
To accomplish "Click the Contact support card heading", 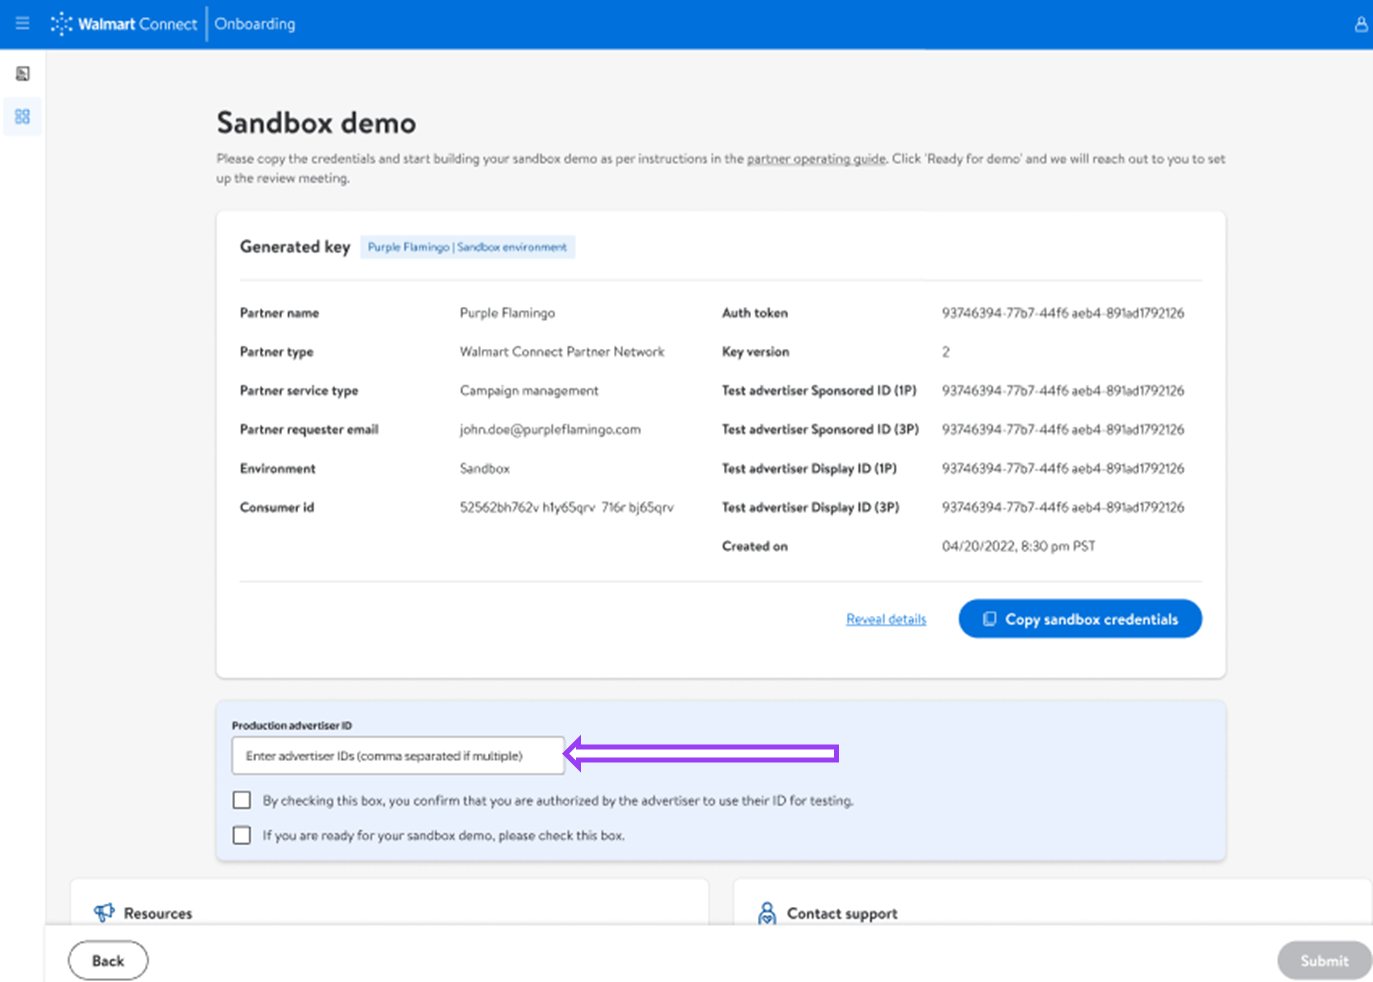I will tap(842, 913).
